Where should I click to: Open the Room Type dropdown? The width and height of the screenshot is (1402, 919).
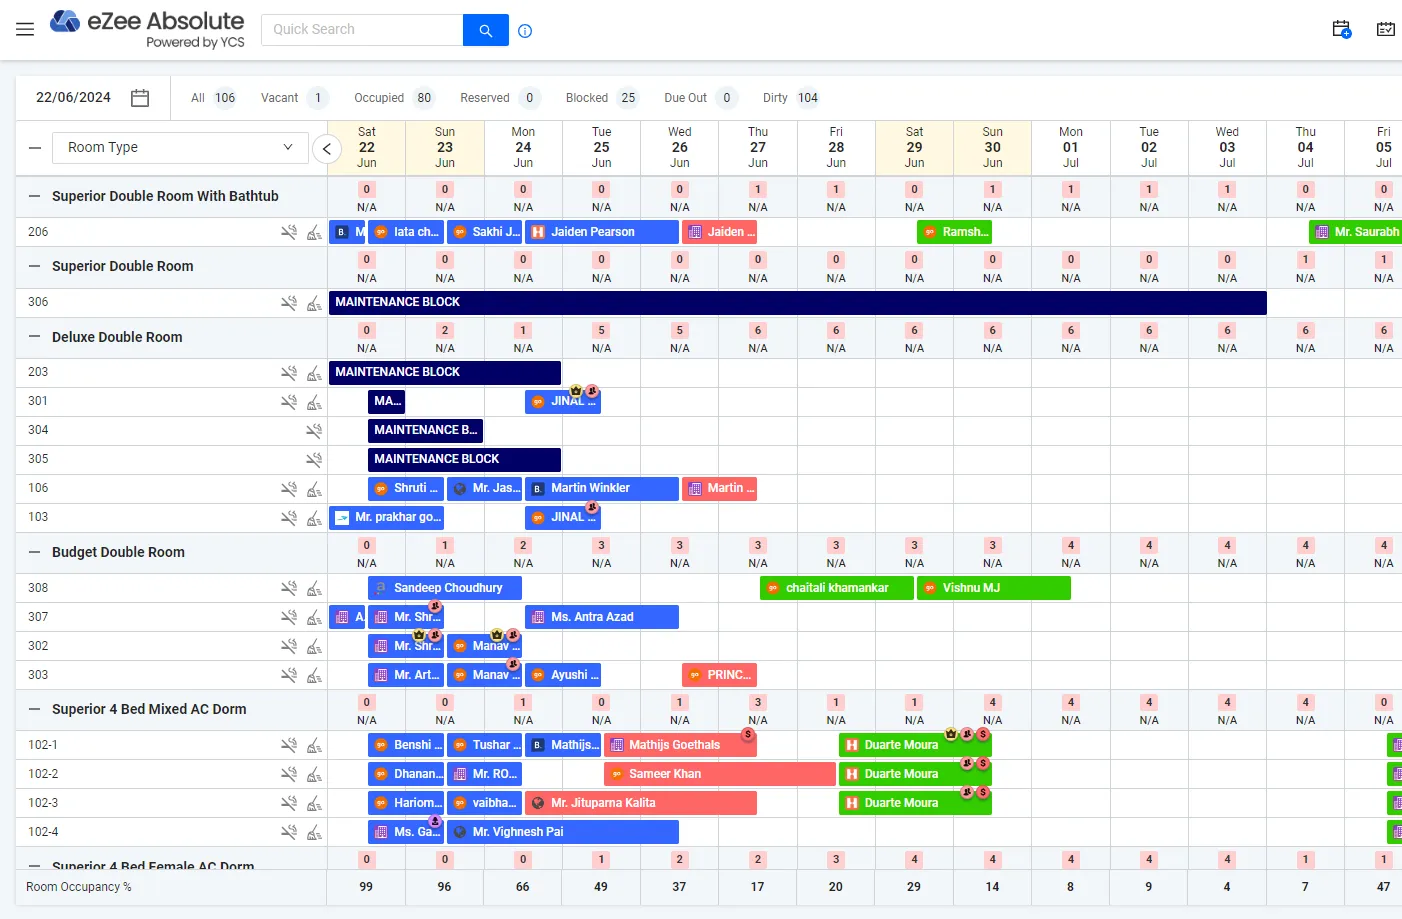[180, 148]
